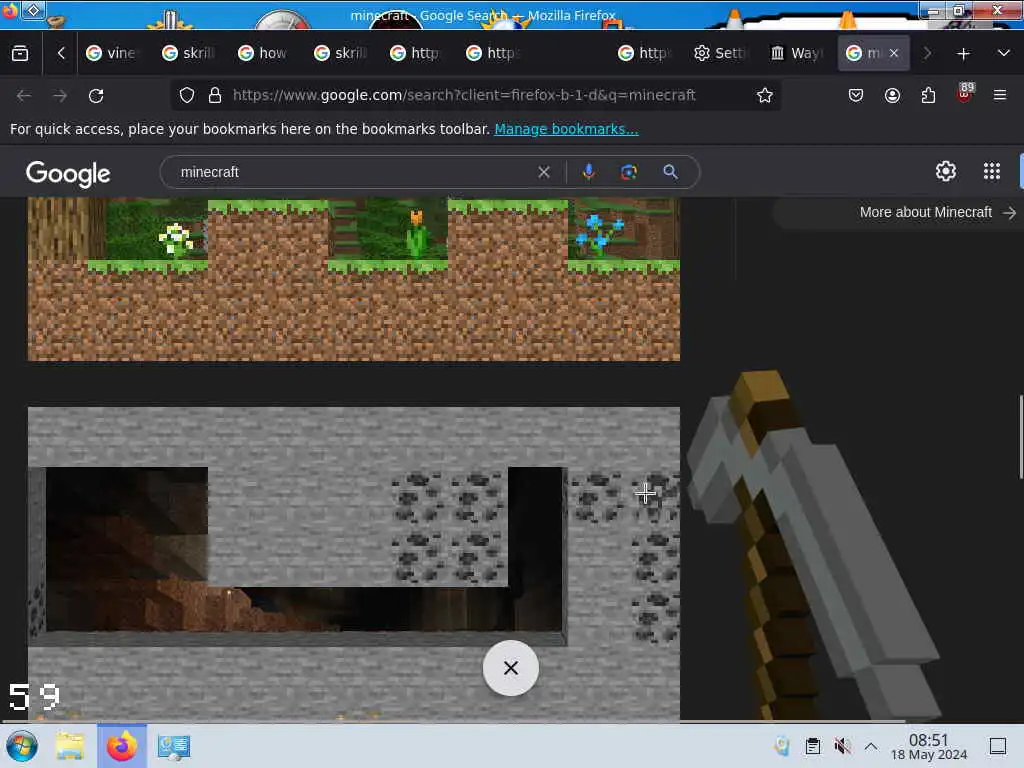Image resolution: width=1024 pixels, height=768 pixels.
Task: Switch to the 'vine' tab
Action: tap(112, 53)
